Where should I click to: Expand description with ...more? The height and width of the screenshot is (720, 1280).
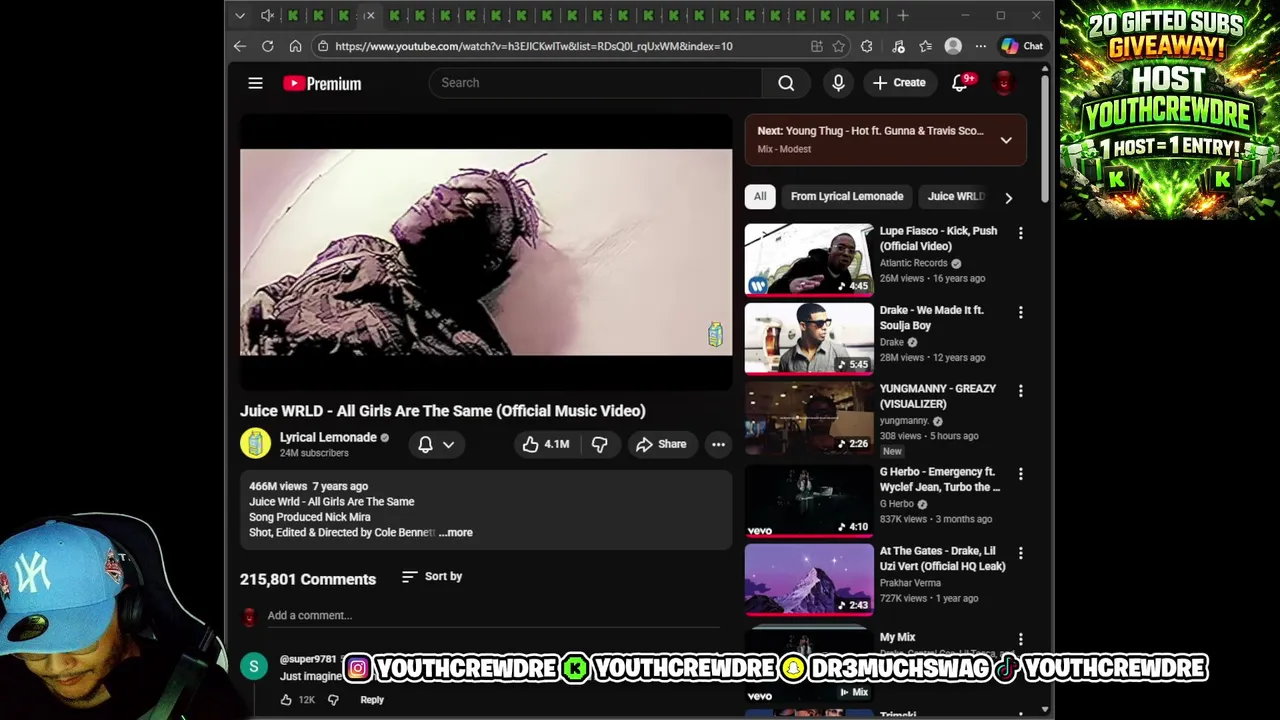click(x=456, y=533)
